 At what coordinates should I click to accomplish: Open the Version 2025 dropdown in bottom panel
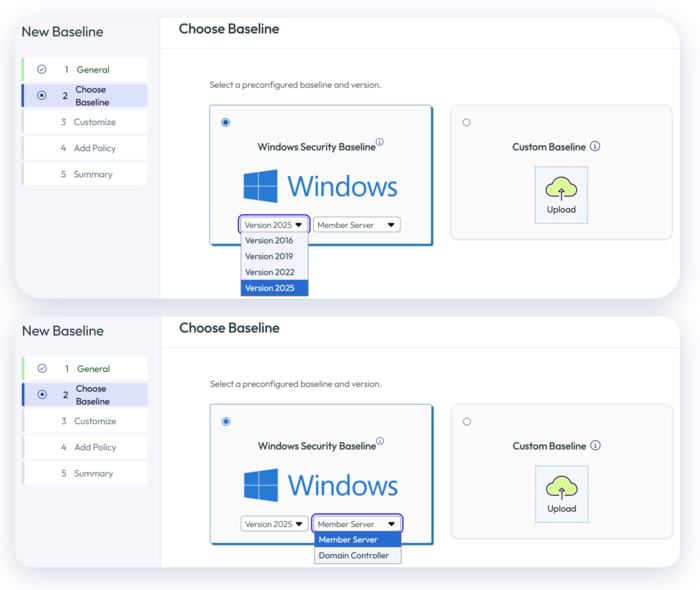coord(275,524)
